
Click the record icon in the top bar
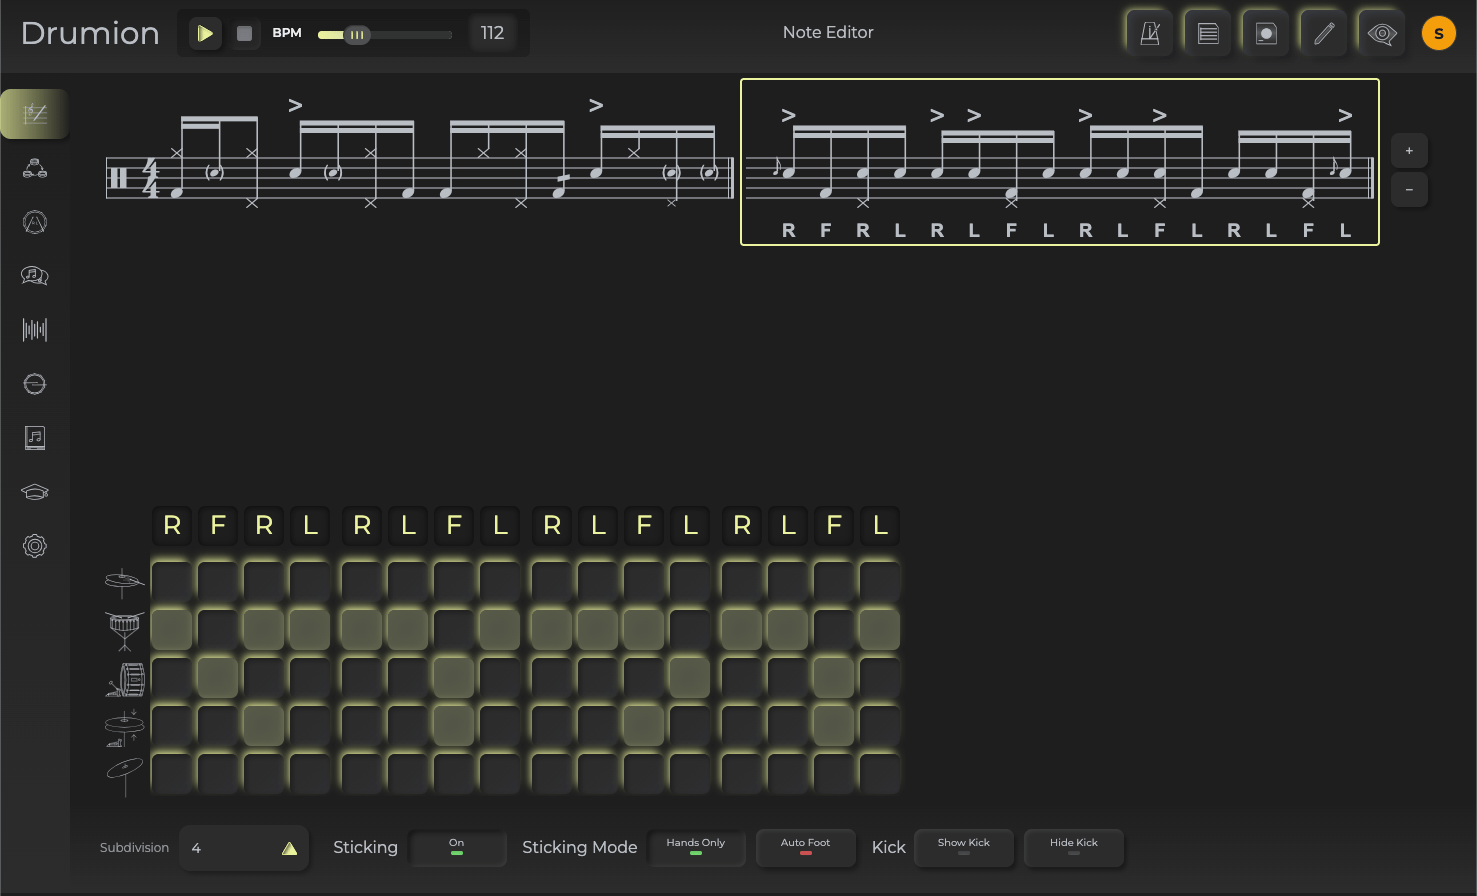coord(1266,34)
